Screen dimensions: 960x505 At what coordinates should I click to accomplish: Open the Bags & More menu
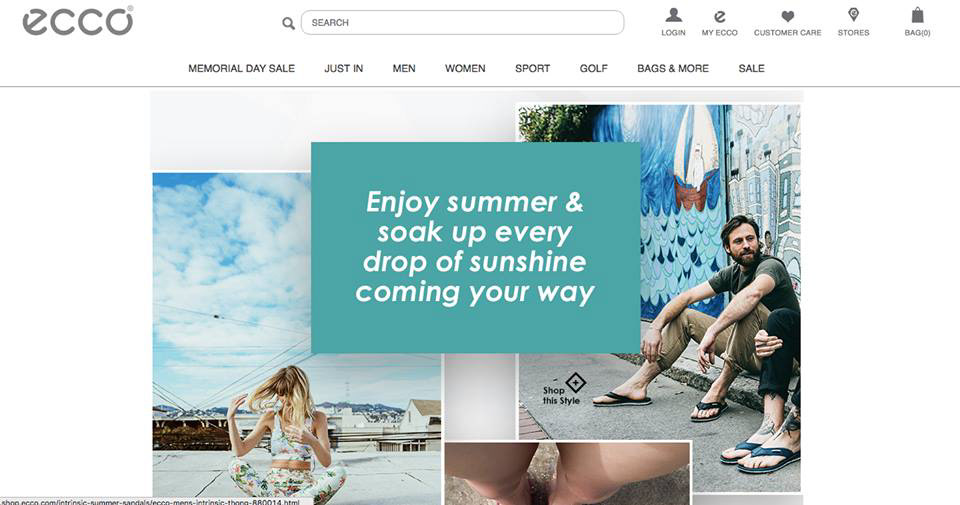673,69
